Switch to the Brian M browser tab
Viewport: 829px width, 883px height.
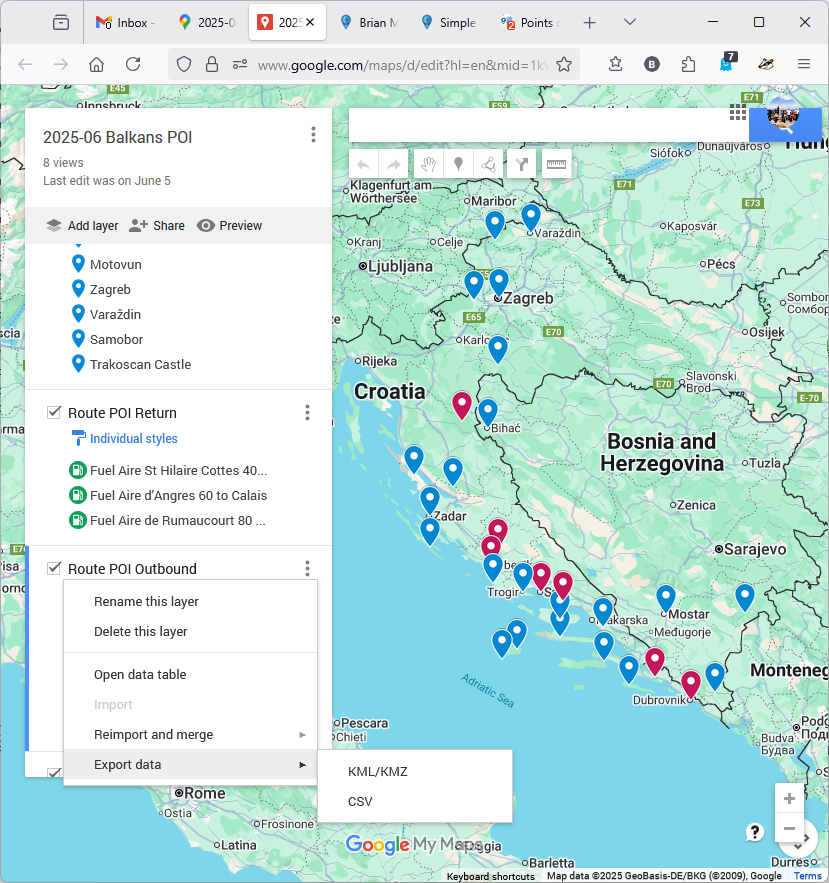[x=370, y=23]
